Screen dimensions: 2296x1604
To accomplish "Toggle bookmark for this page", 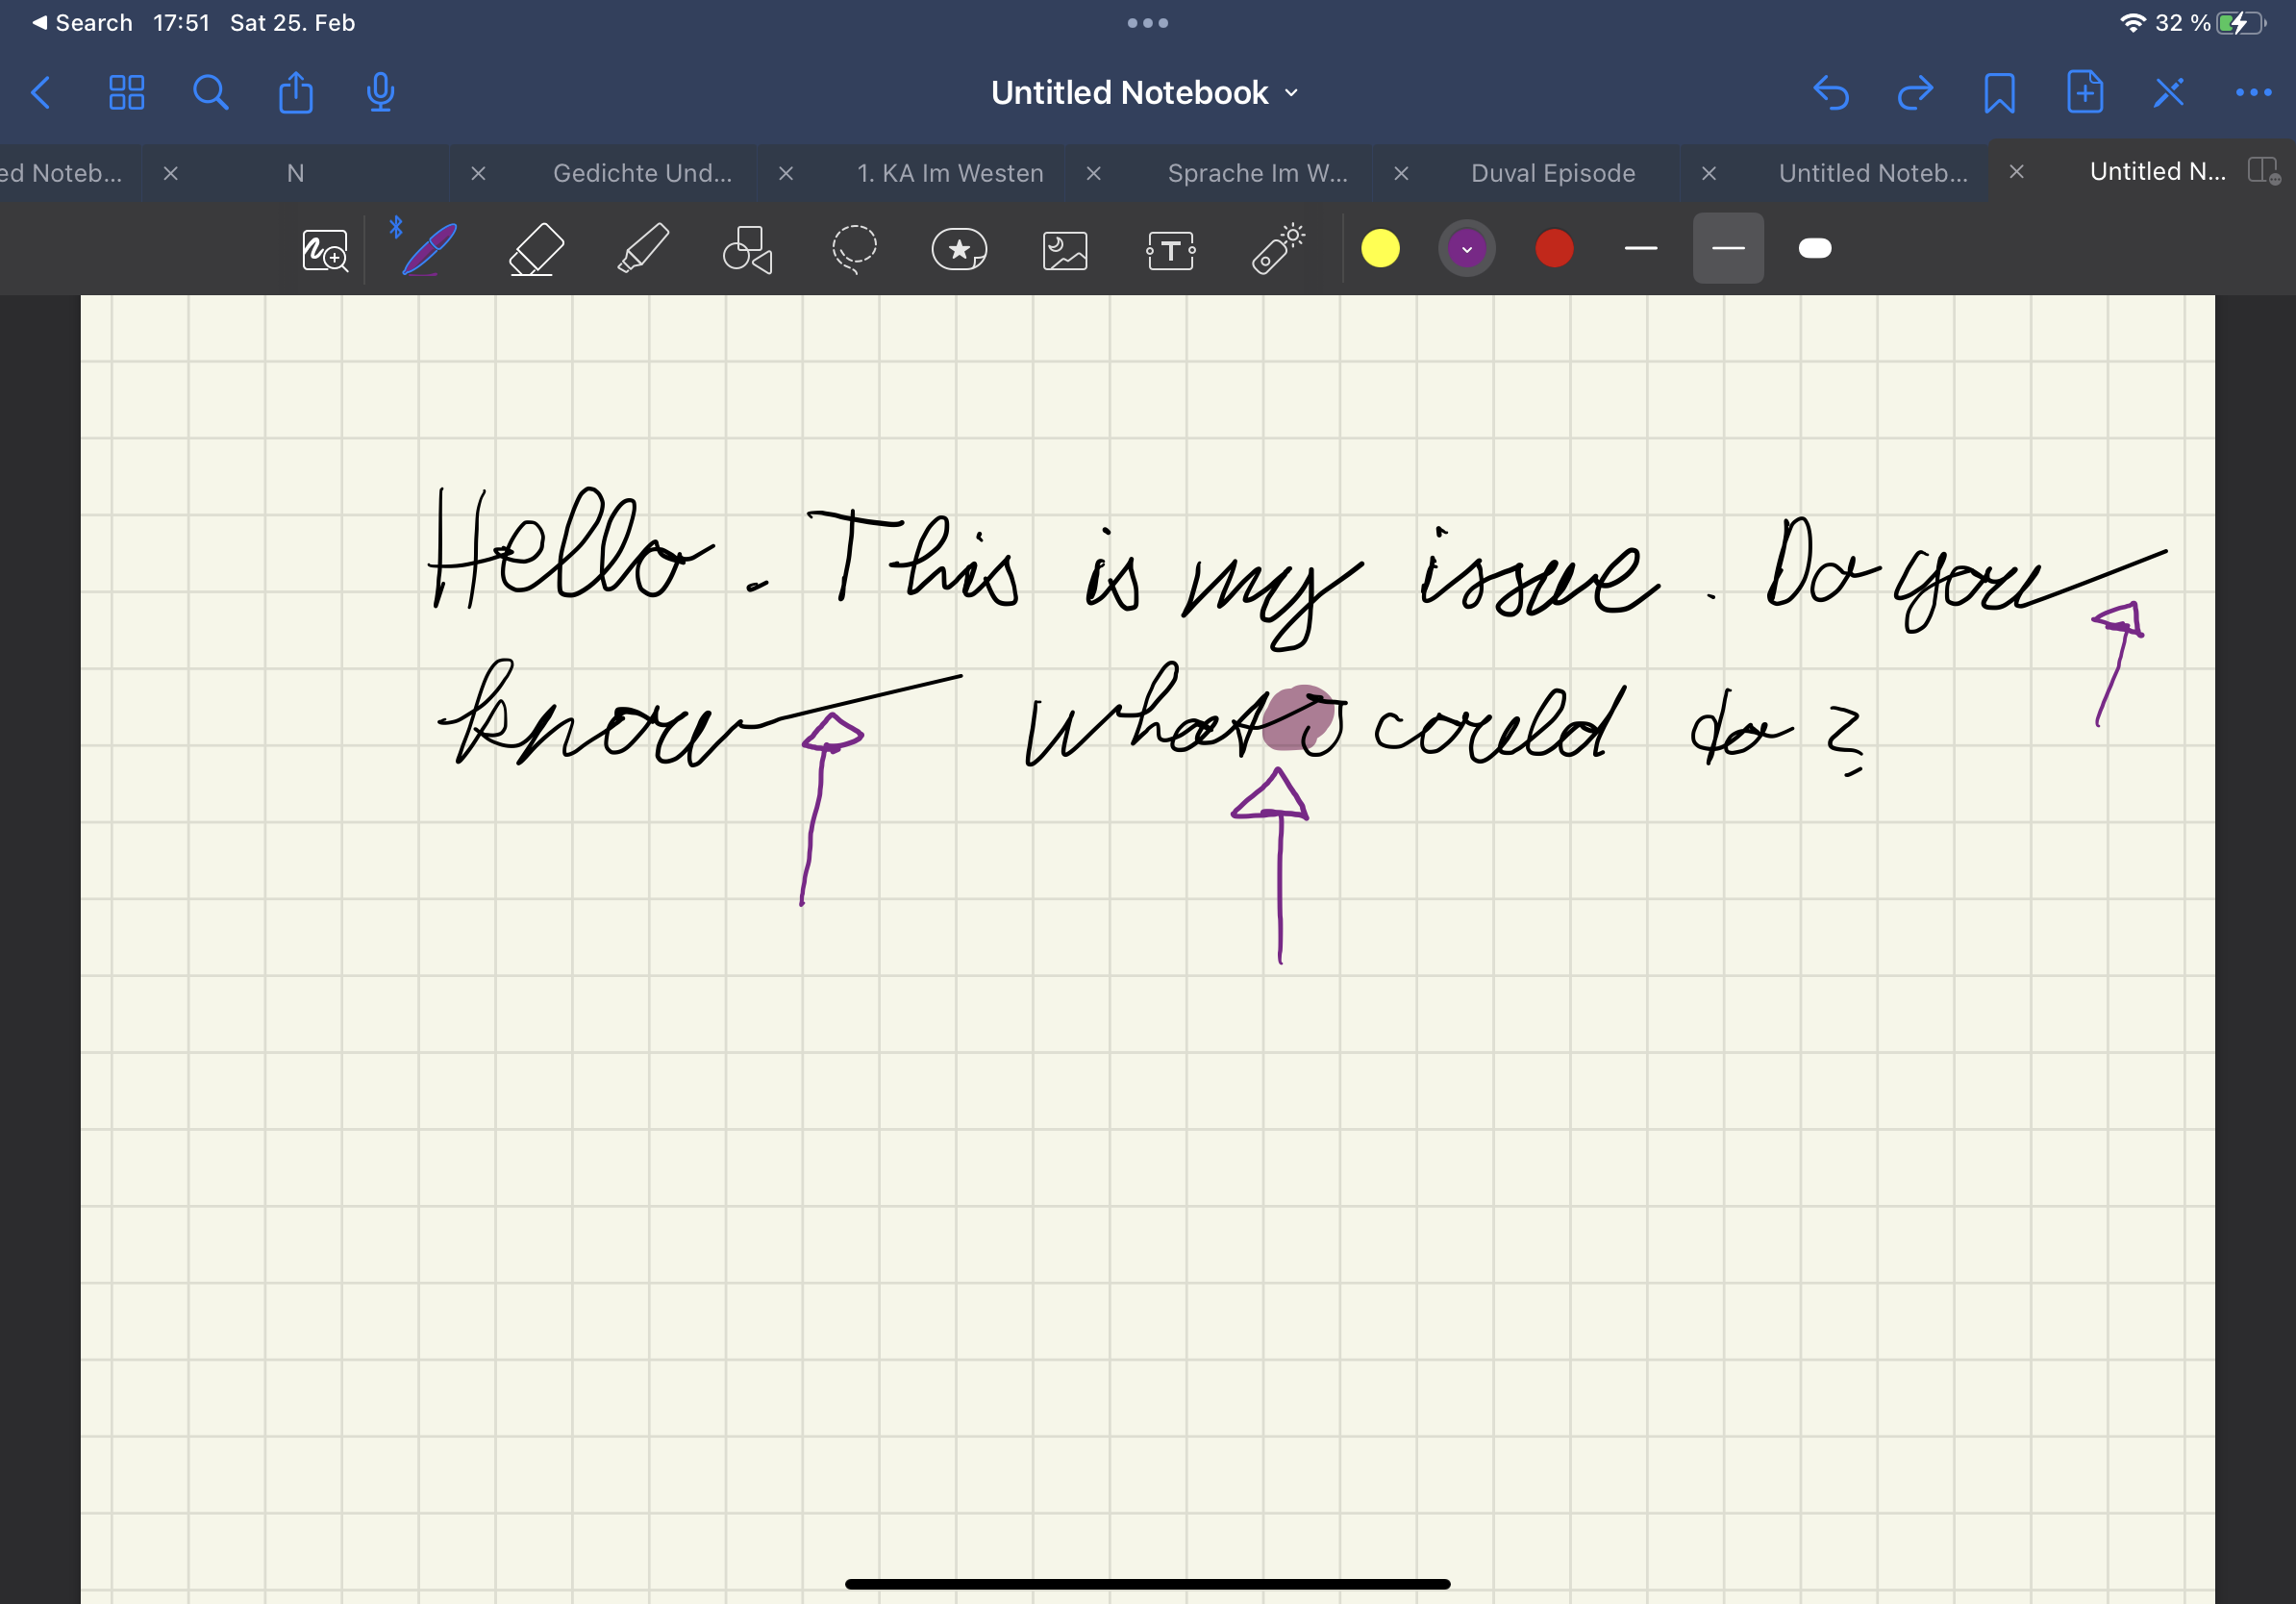I will pyautogui.click(x=1999, y=93).
